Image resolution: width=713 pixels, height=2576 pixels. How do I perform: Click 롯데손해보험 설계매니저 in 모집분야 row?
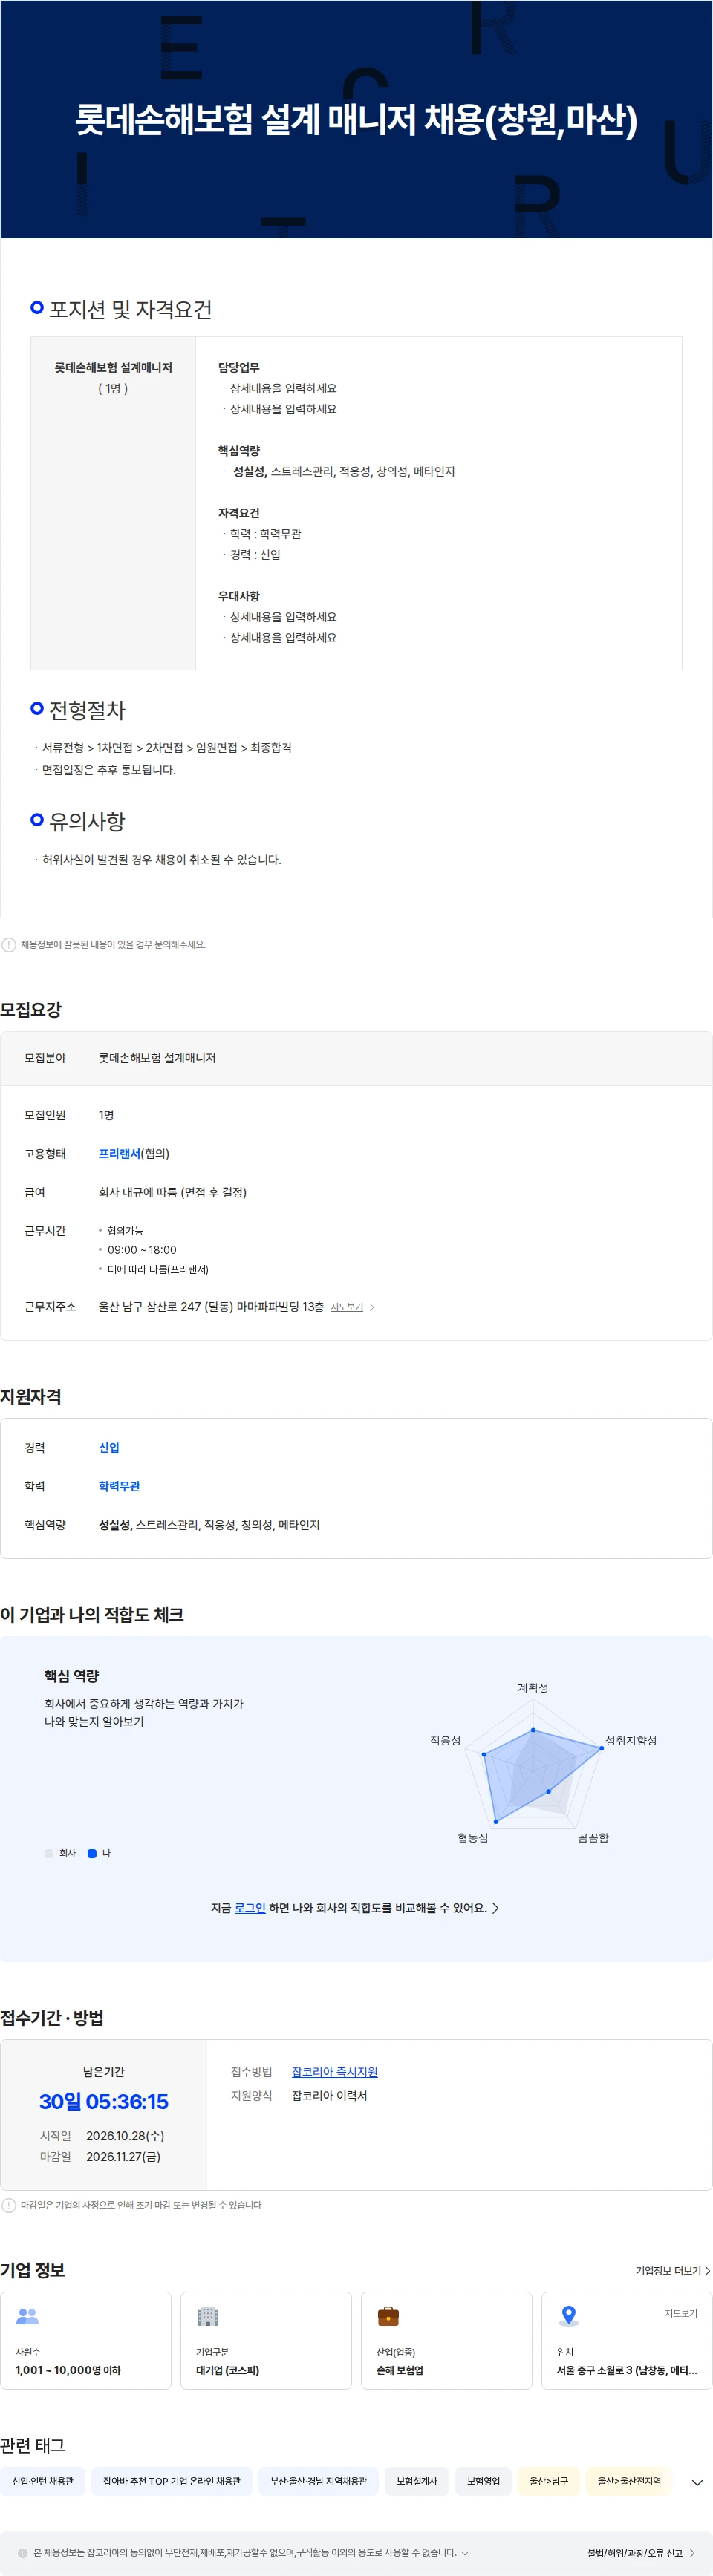pyautogui.click(x=157, y=1057)
